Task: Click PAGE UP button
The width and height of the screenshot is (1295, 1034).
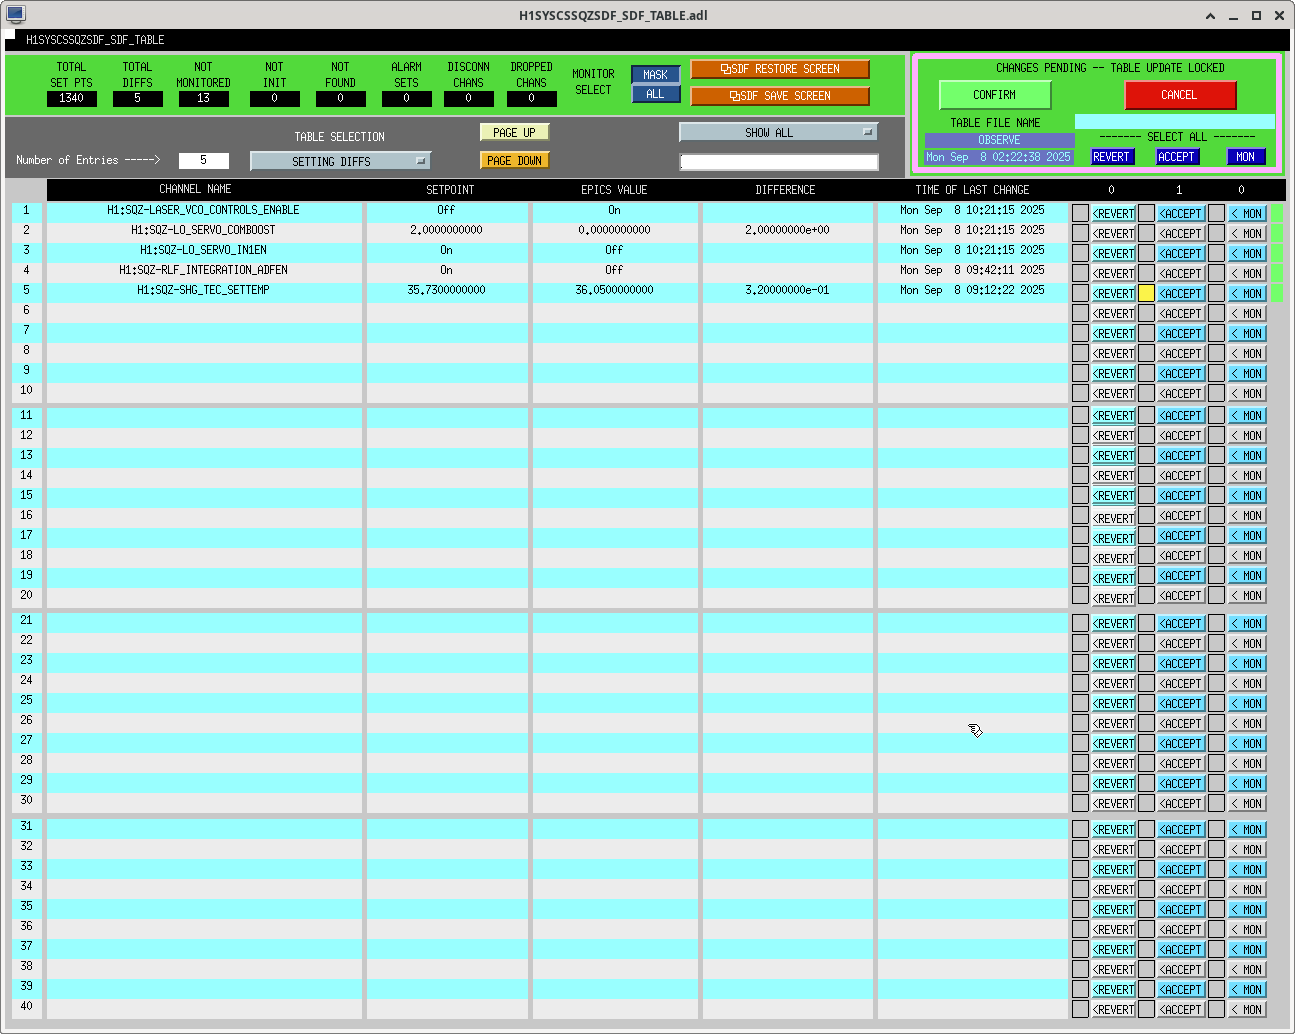Action: tap(514, 132)
